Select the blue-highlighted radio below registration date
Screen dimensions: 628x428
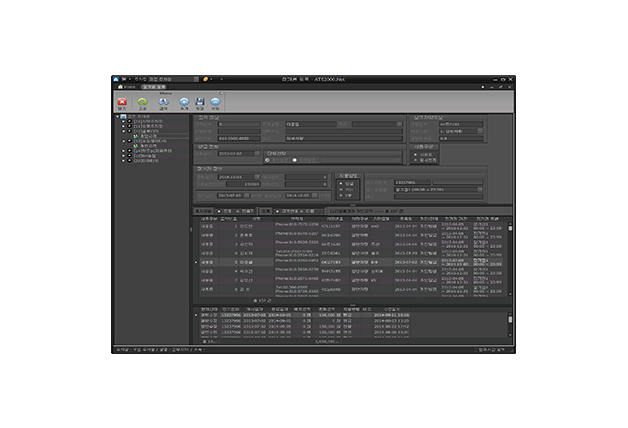[268, 160]
